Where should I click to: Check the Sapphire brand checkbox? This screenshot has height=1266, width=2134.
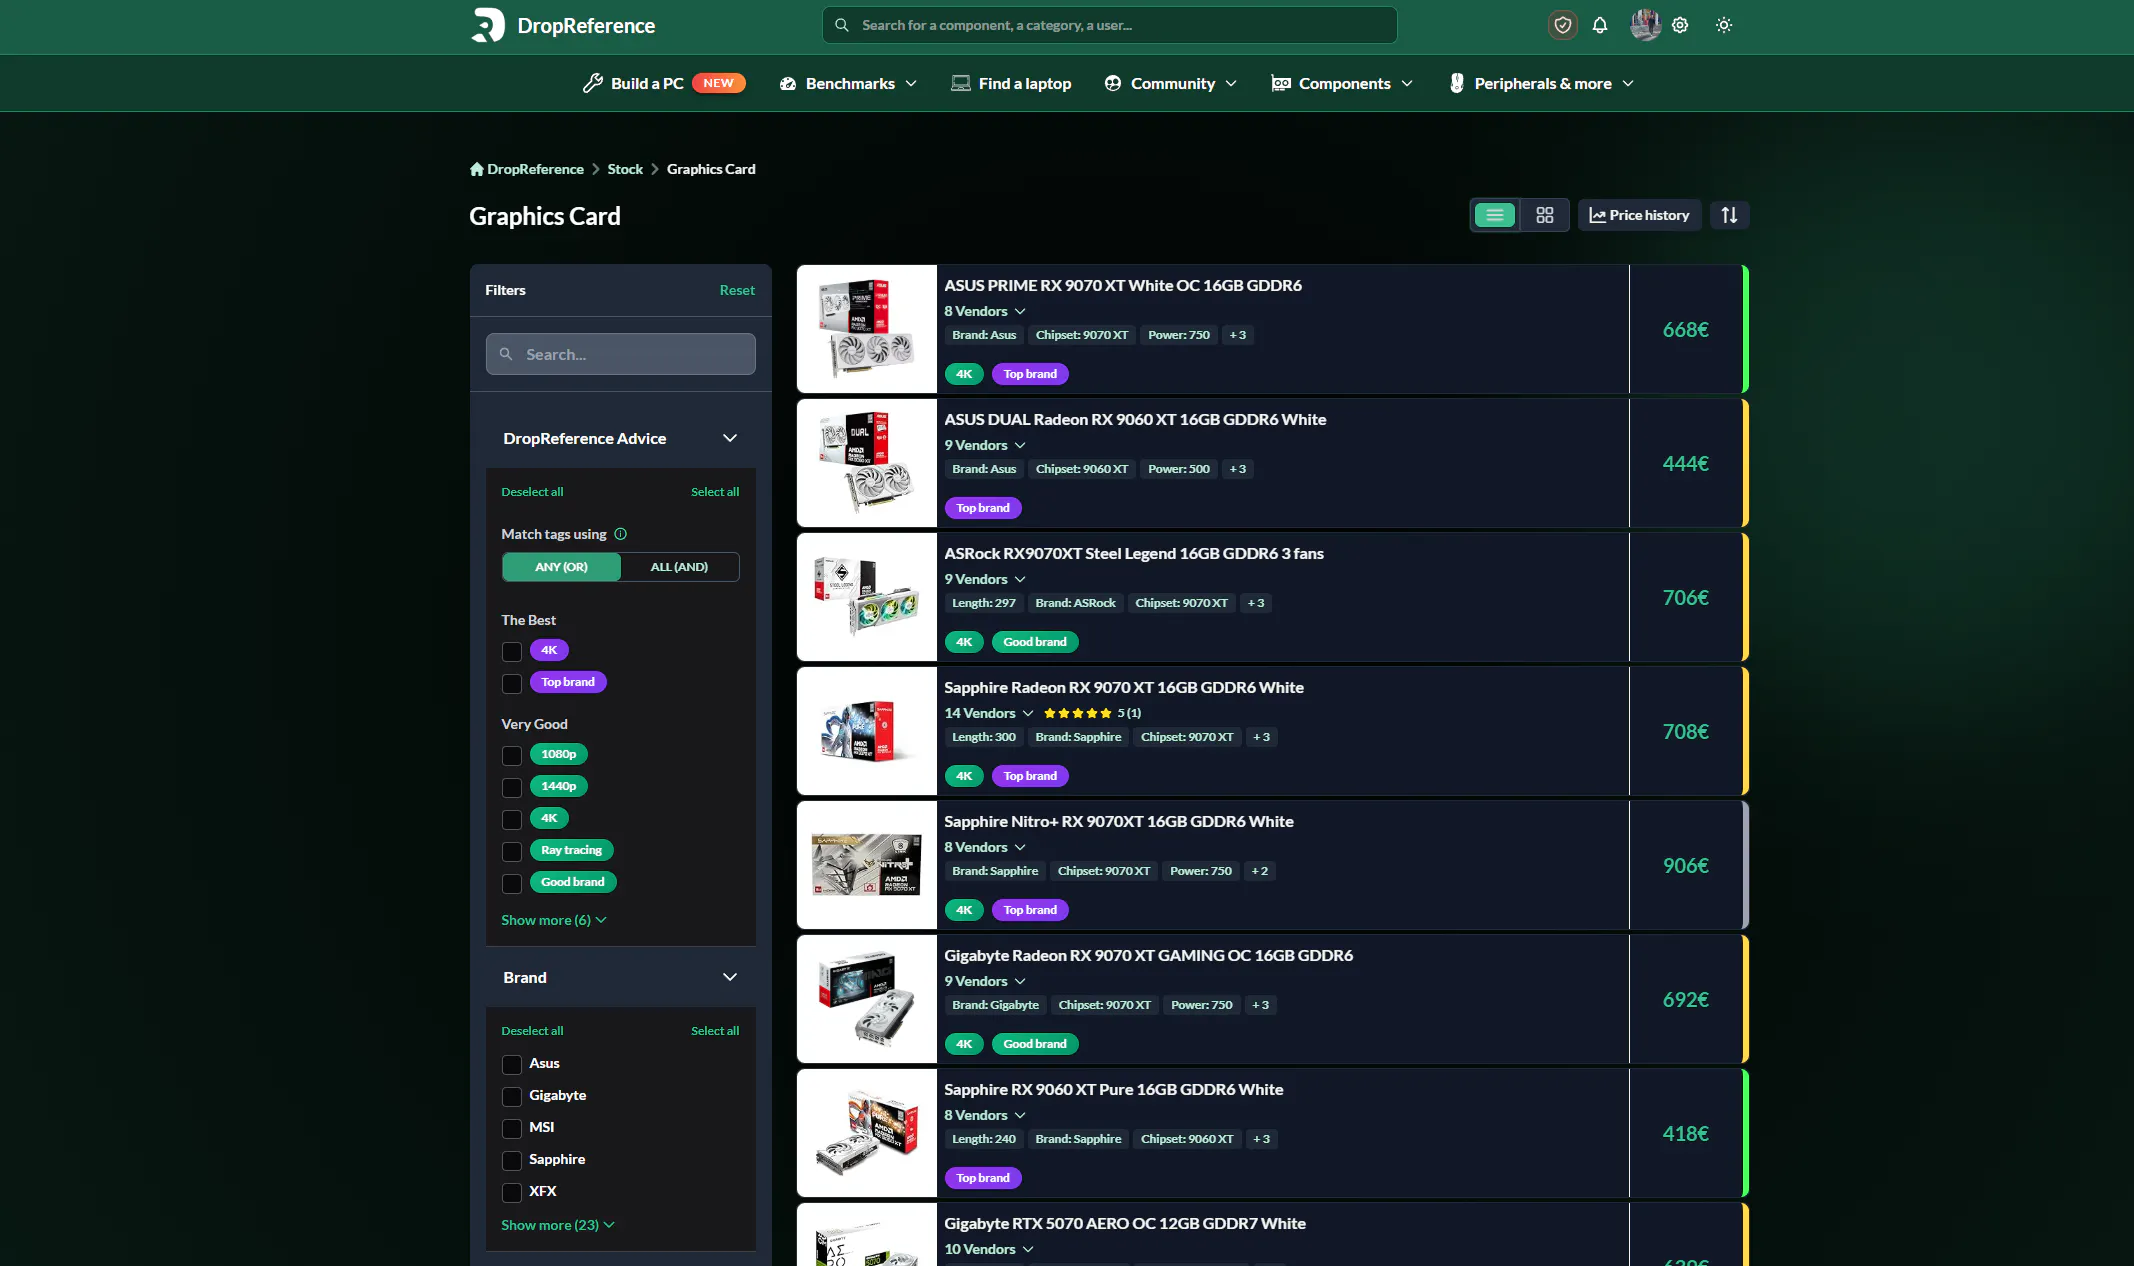tap(512, 1160)
